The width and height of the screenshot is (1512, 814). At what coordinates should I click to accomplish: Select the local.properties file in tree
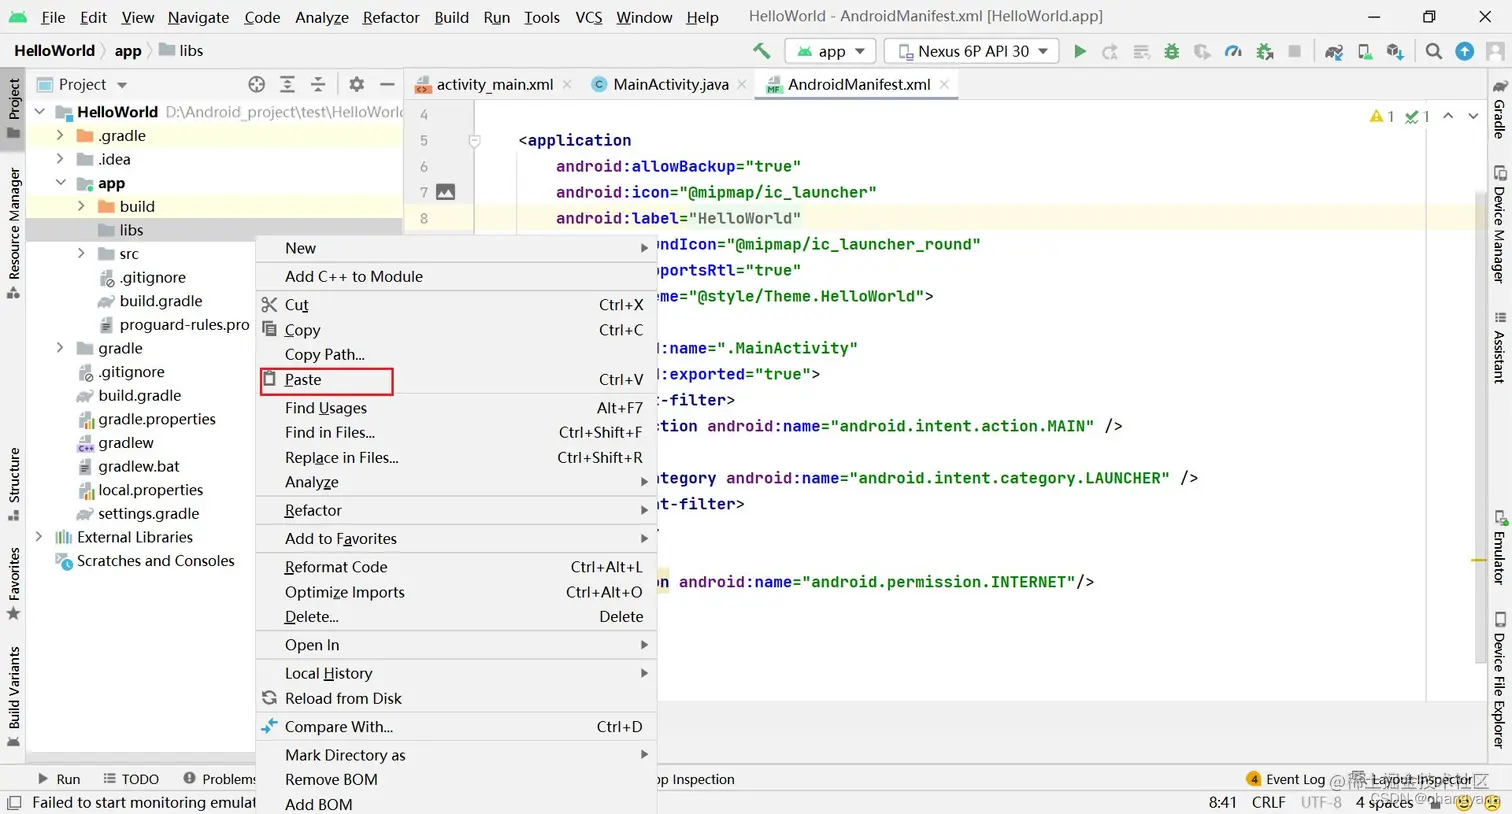point(150,490)
